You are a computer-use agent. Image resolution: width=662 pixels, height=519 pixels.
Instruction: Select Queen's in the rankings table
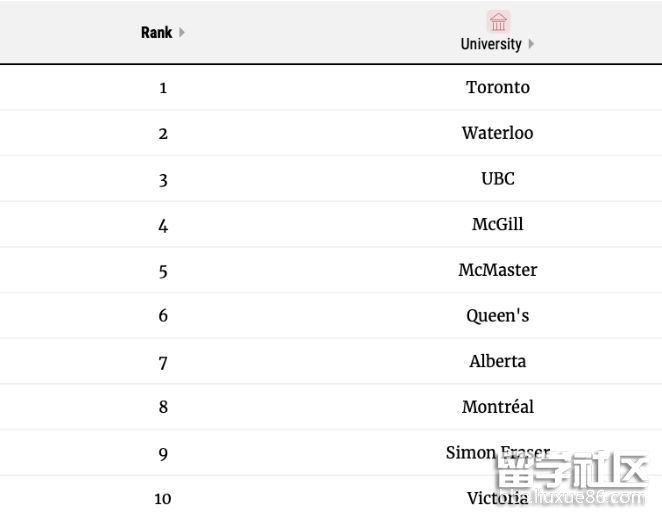click(498, 316)
